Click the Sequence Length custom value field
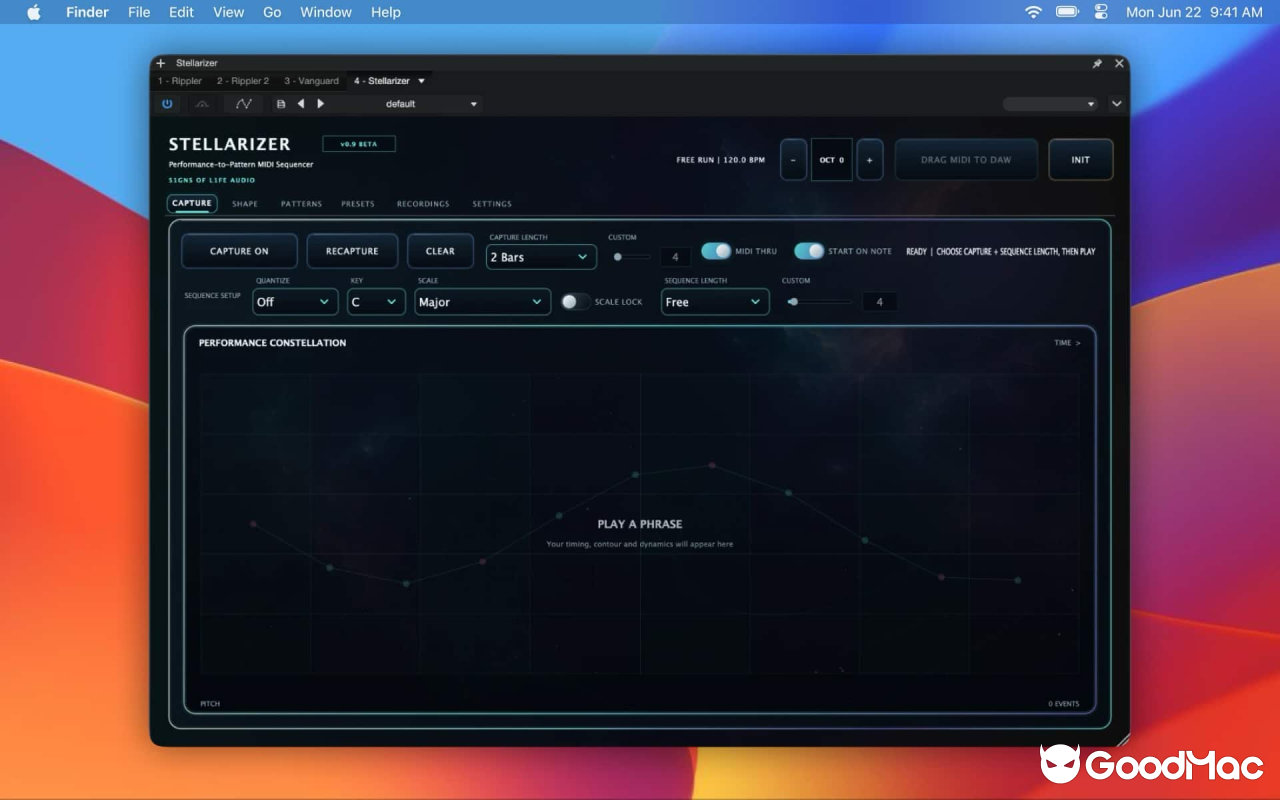 (879, 302)
